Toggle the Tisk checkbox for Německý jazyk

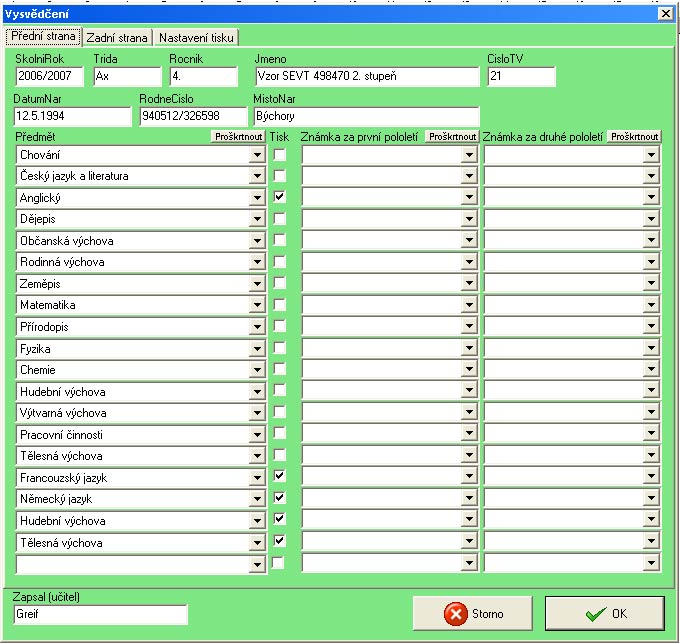point(280,497)
